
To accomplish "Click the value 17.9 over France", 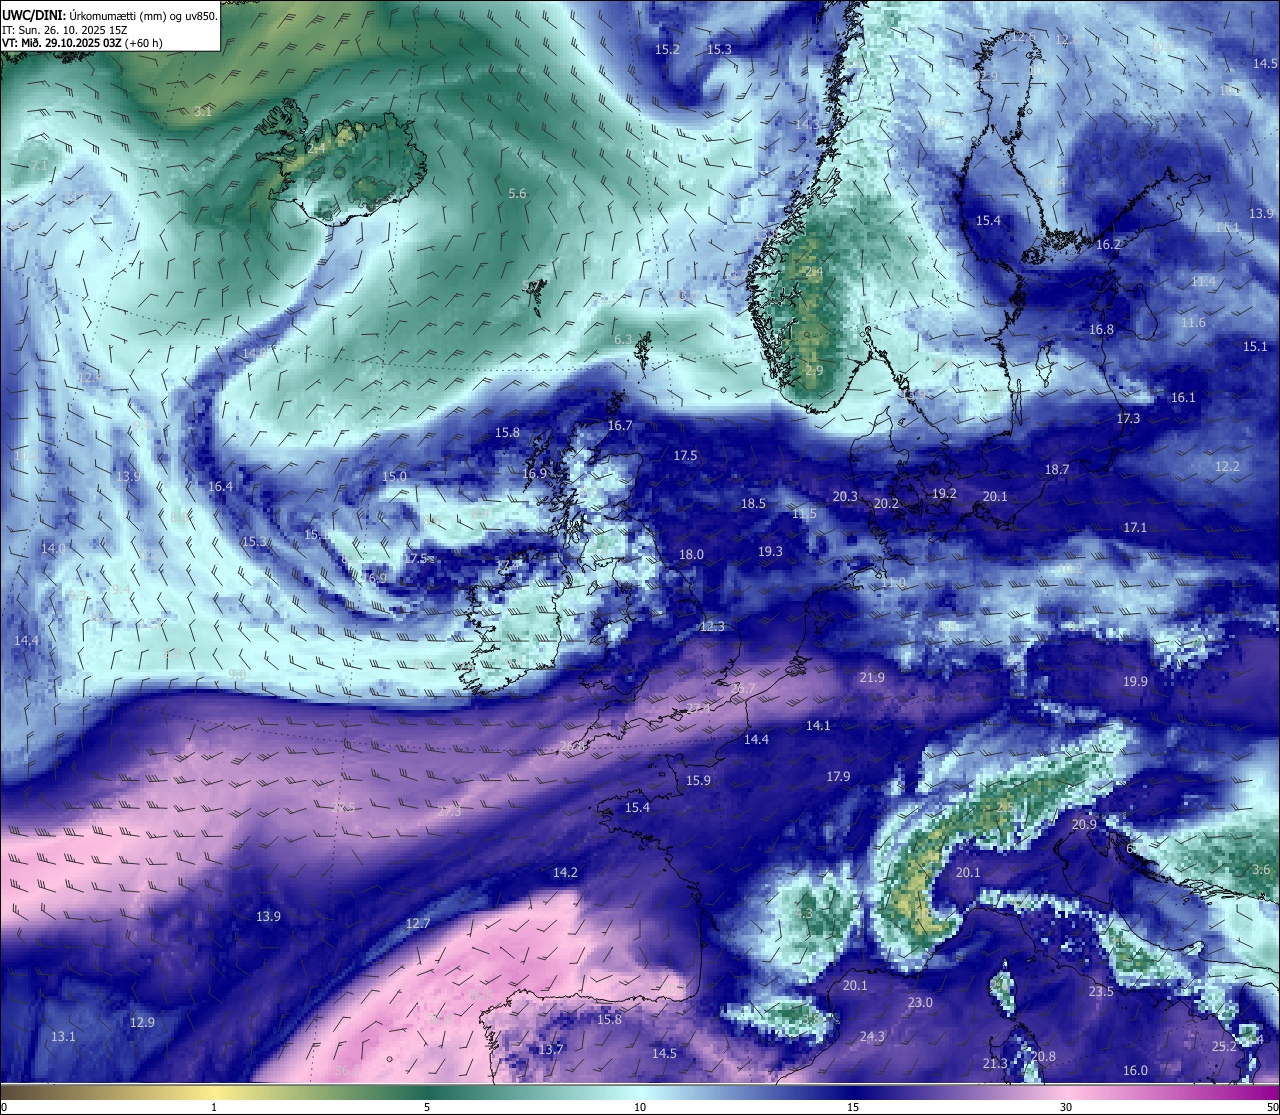I will point(838,777).
